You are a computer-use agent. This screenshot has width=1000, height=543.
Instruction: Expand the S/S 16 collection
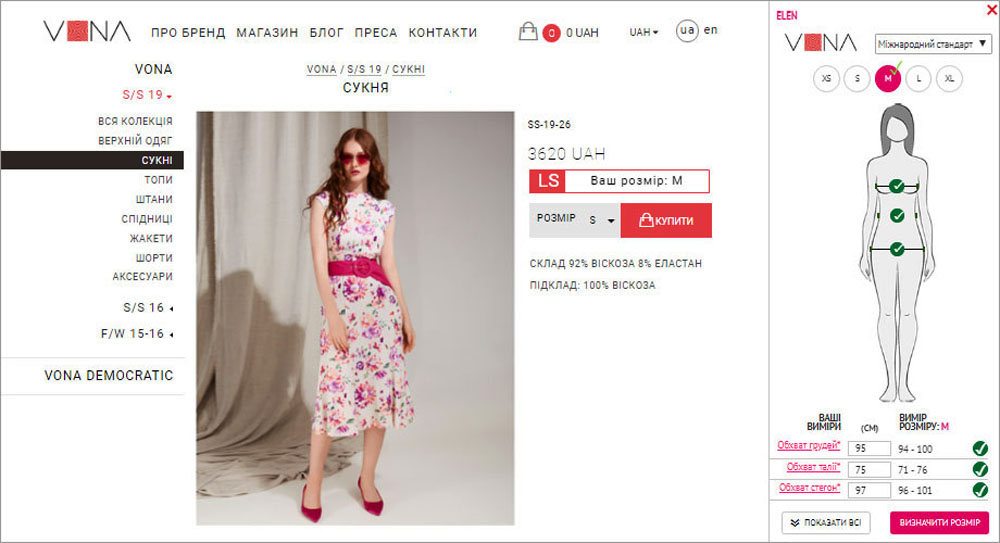(148, 308)
